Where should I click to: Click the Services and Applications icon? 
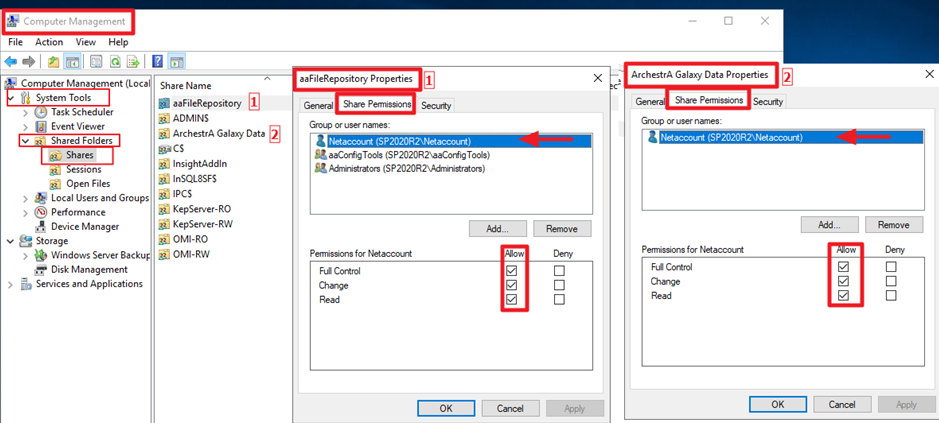coord(26,284)
